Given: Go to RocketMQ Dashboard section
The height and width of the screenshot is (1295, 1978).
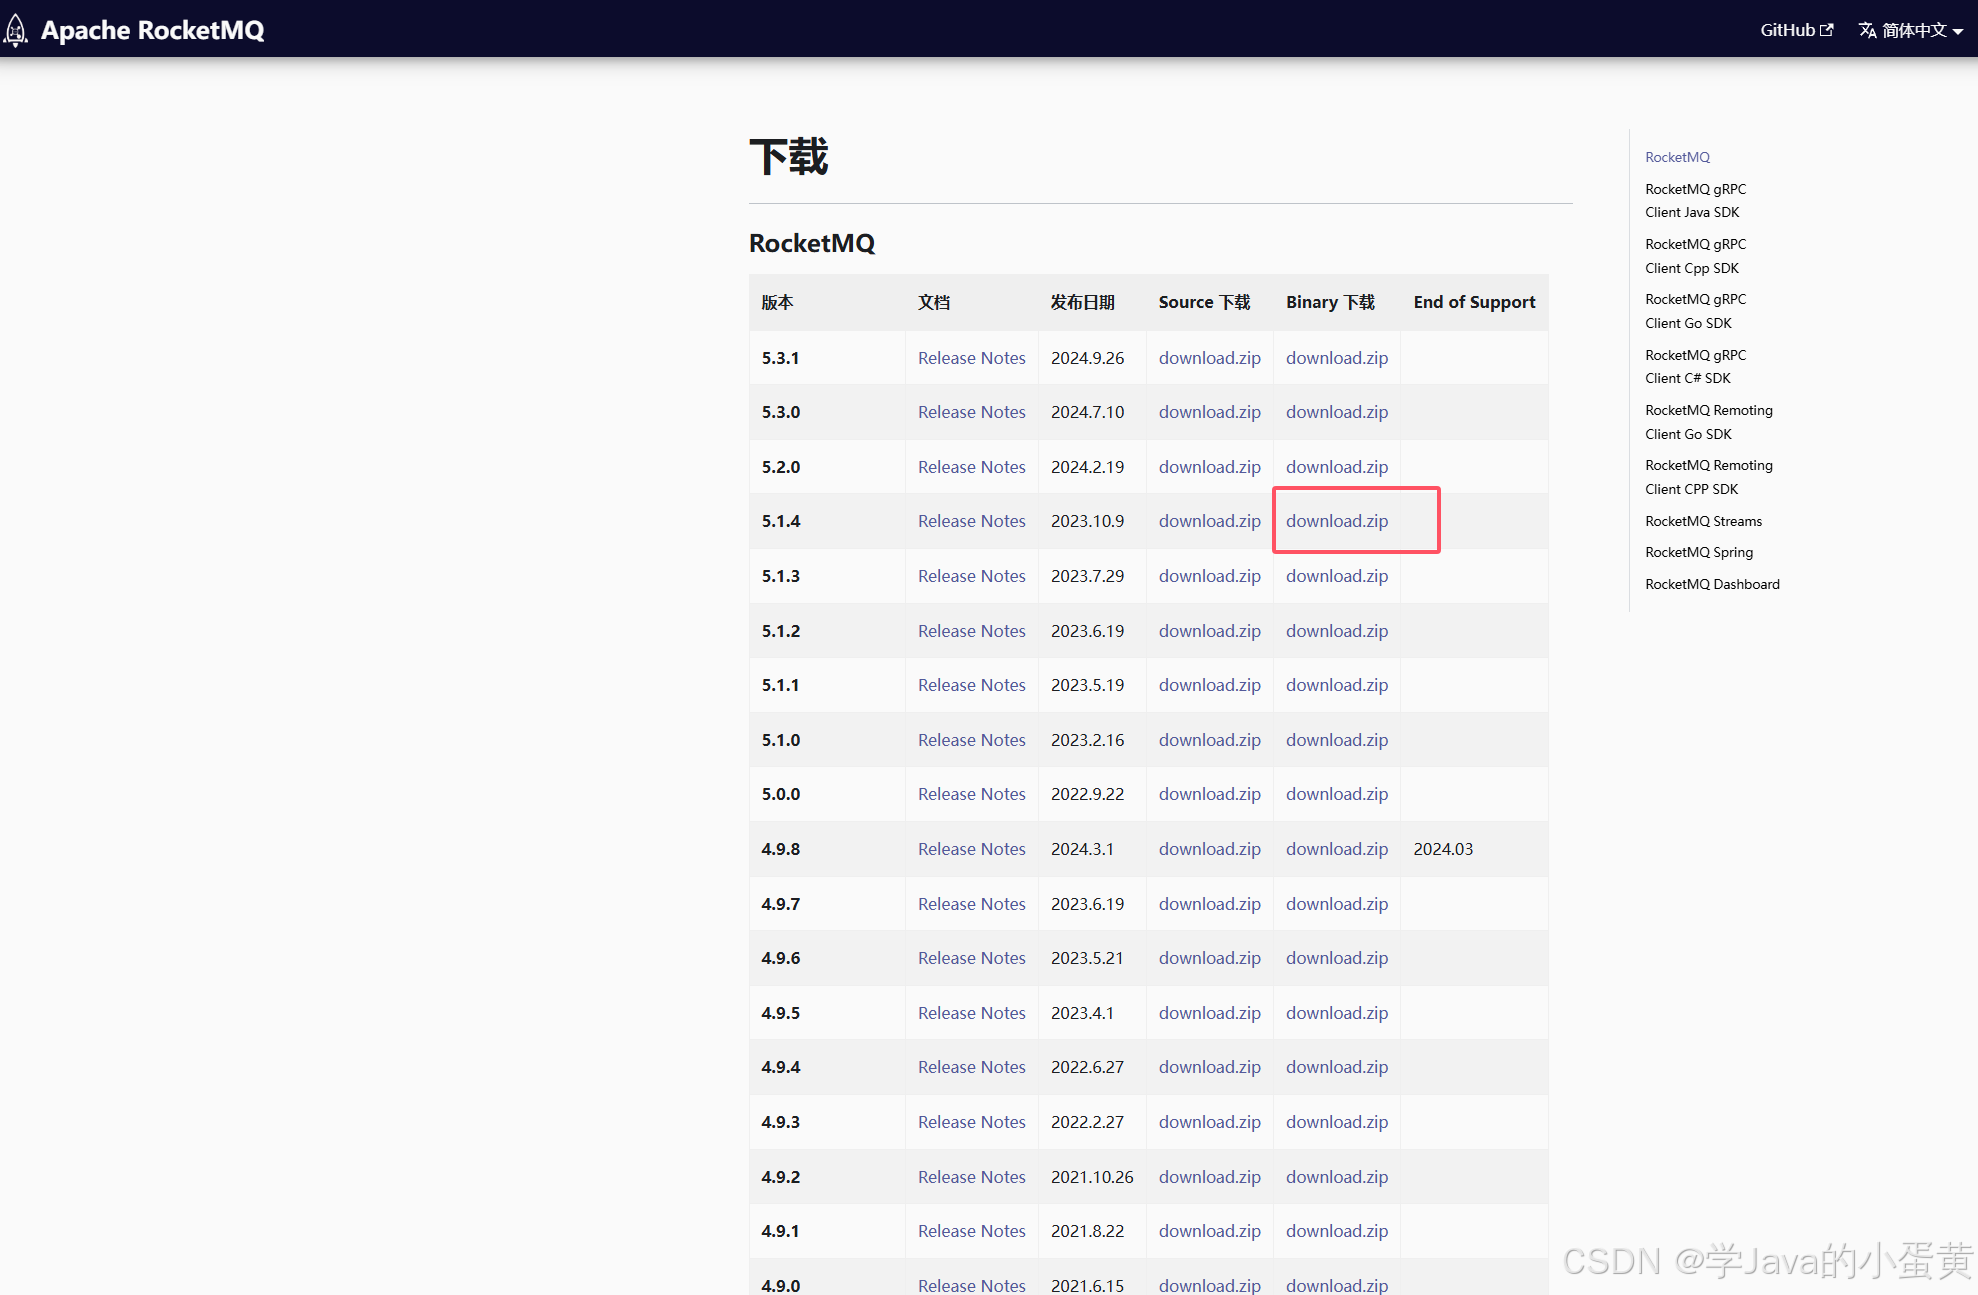Looking at the screenshot, I should coord(1711,584).
